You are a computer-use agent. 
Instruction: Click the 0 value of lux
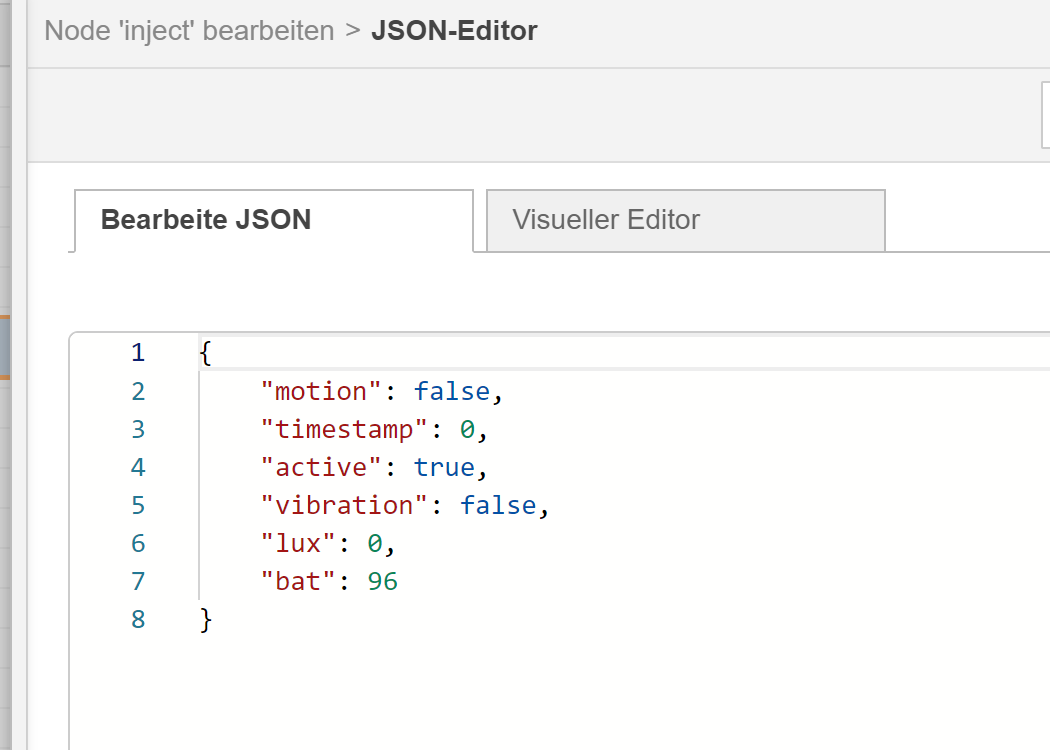(x=375, y=544)
